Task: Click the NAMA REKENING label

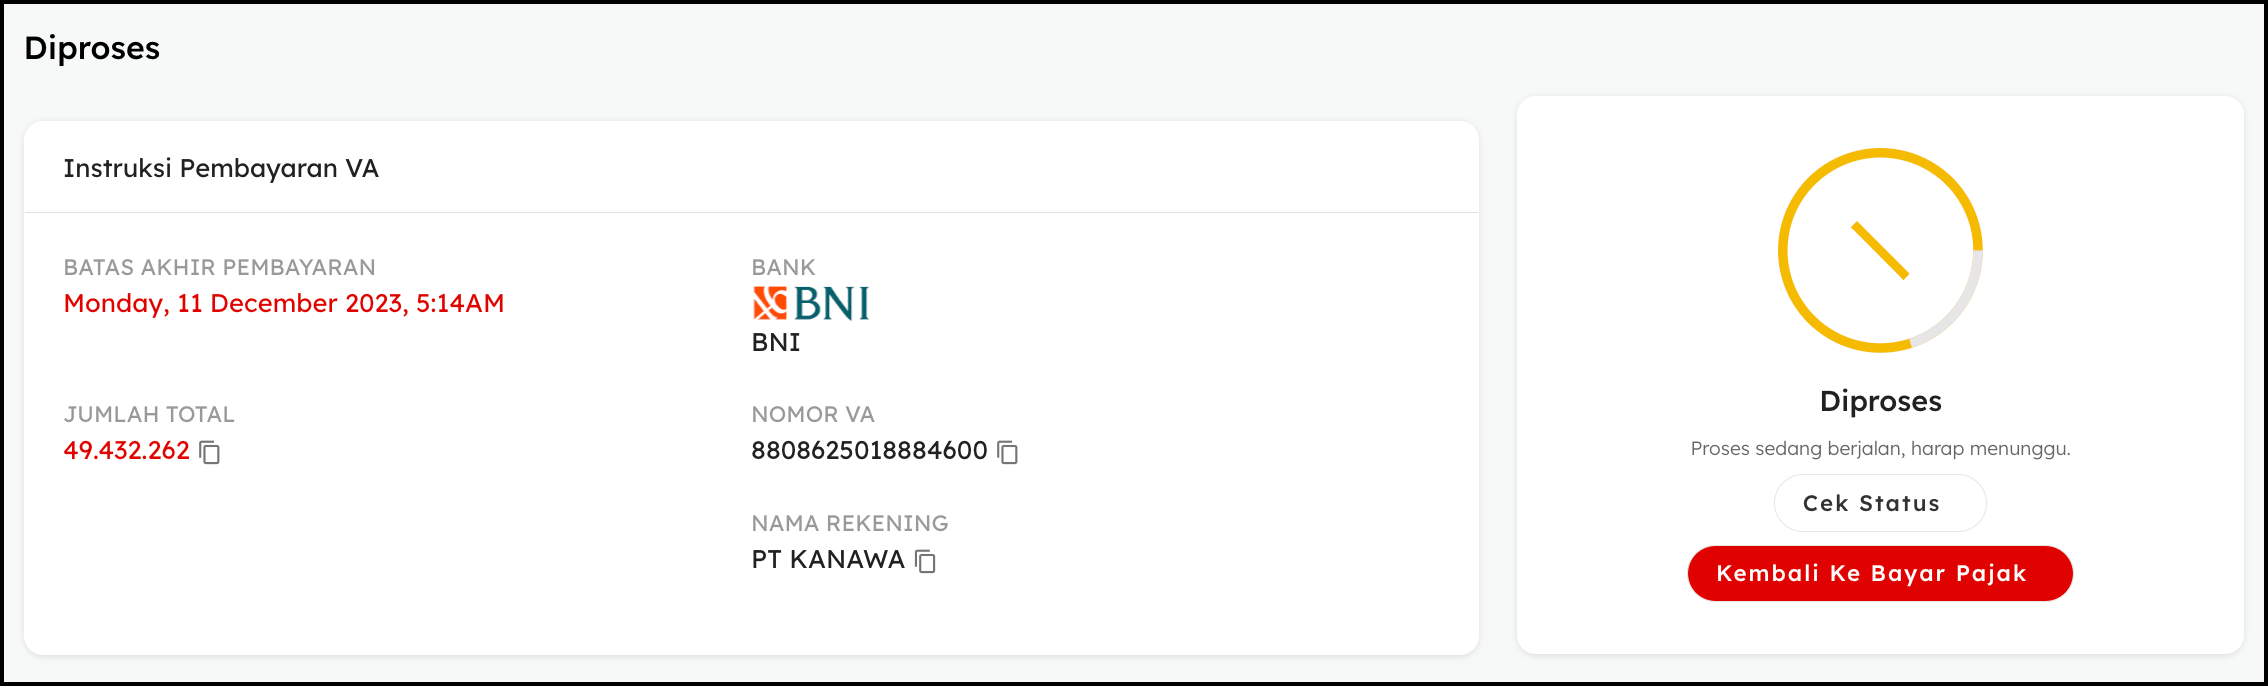Action: tap(850, 523)
